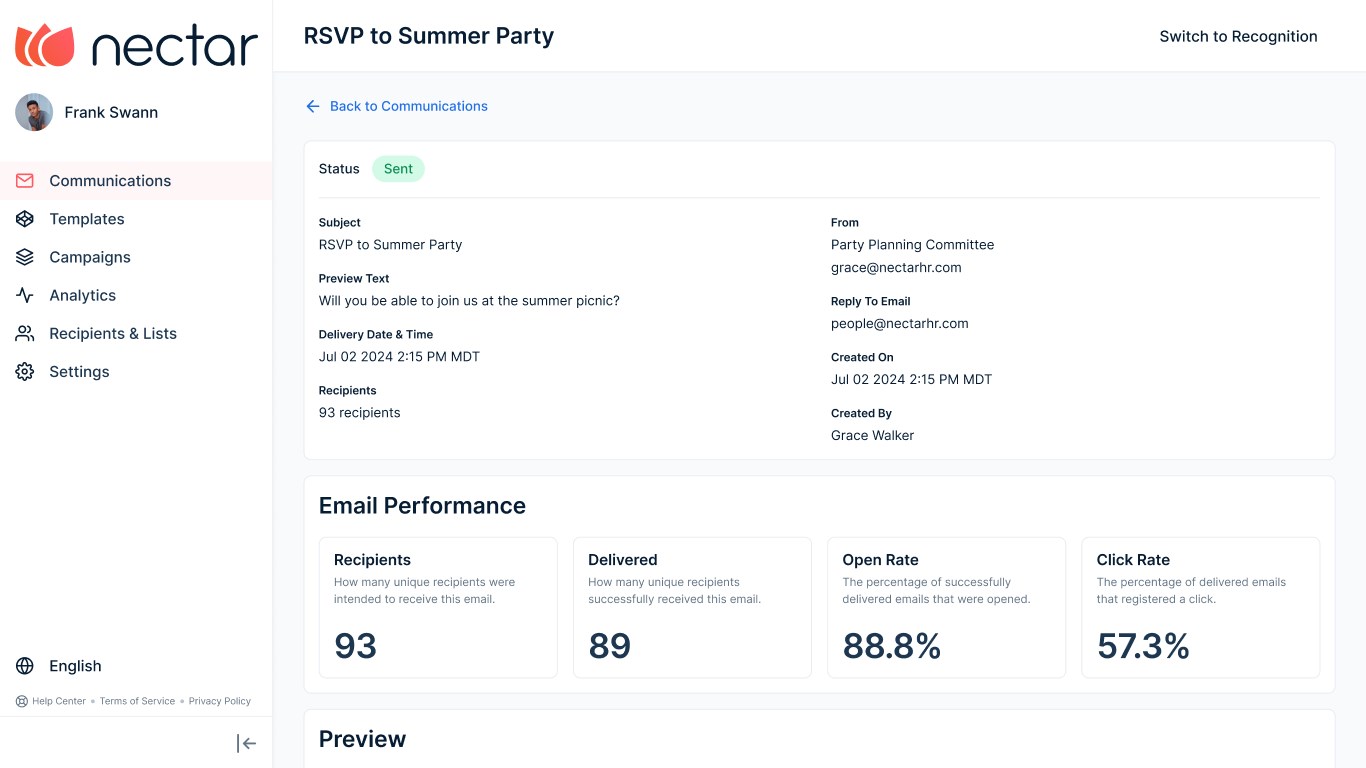Click the Settings gear icon
Image resolution: width=1366 pixels, height=768 pixels.
click(x=25, y=371)
